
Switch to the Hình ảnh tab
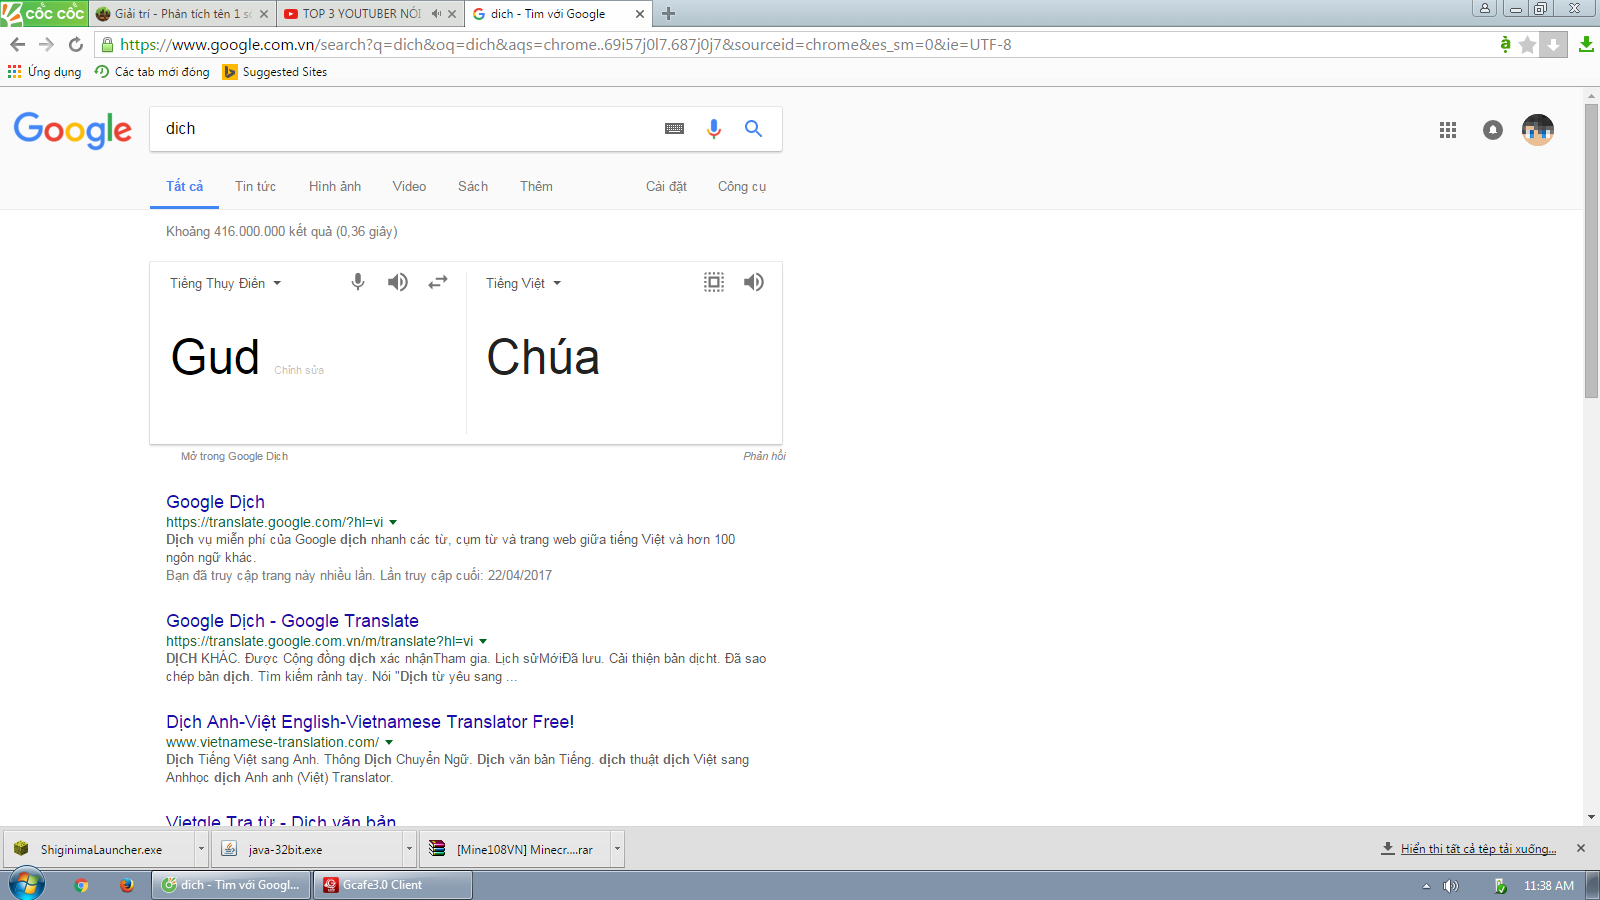[335, 186]
